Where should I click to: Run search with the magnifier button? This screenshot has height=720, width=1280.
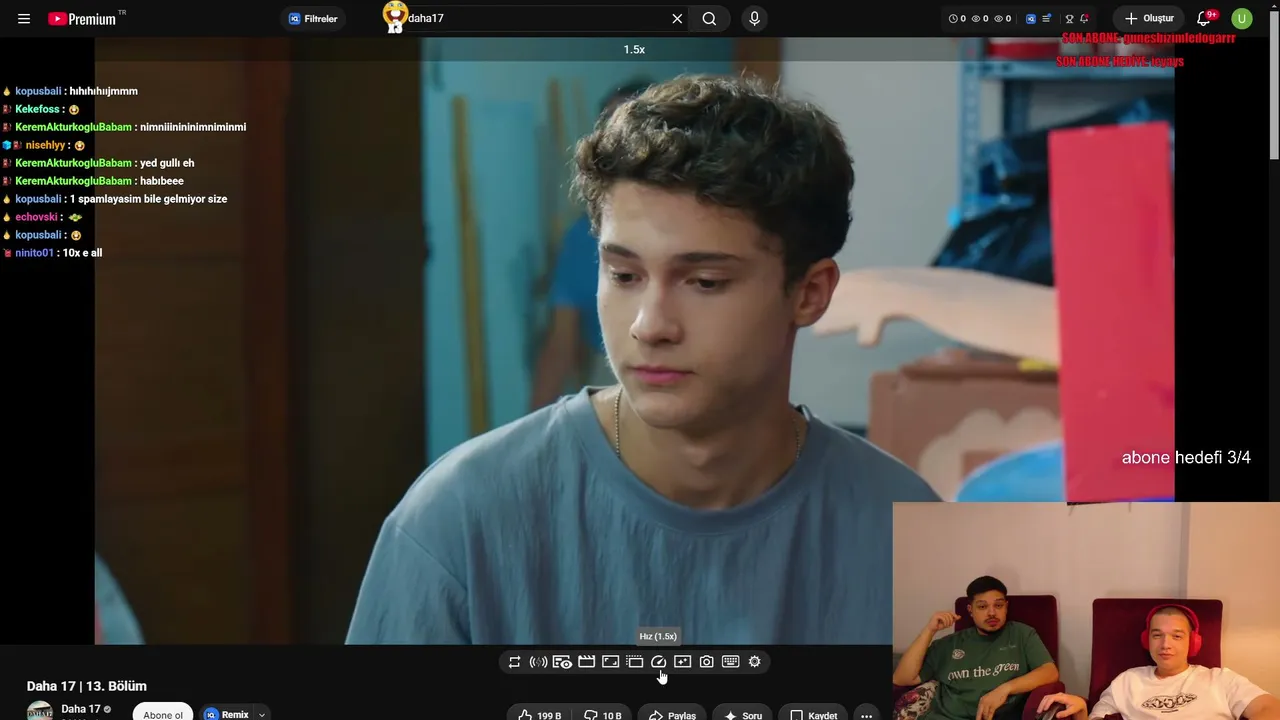[709, 19]
